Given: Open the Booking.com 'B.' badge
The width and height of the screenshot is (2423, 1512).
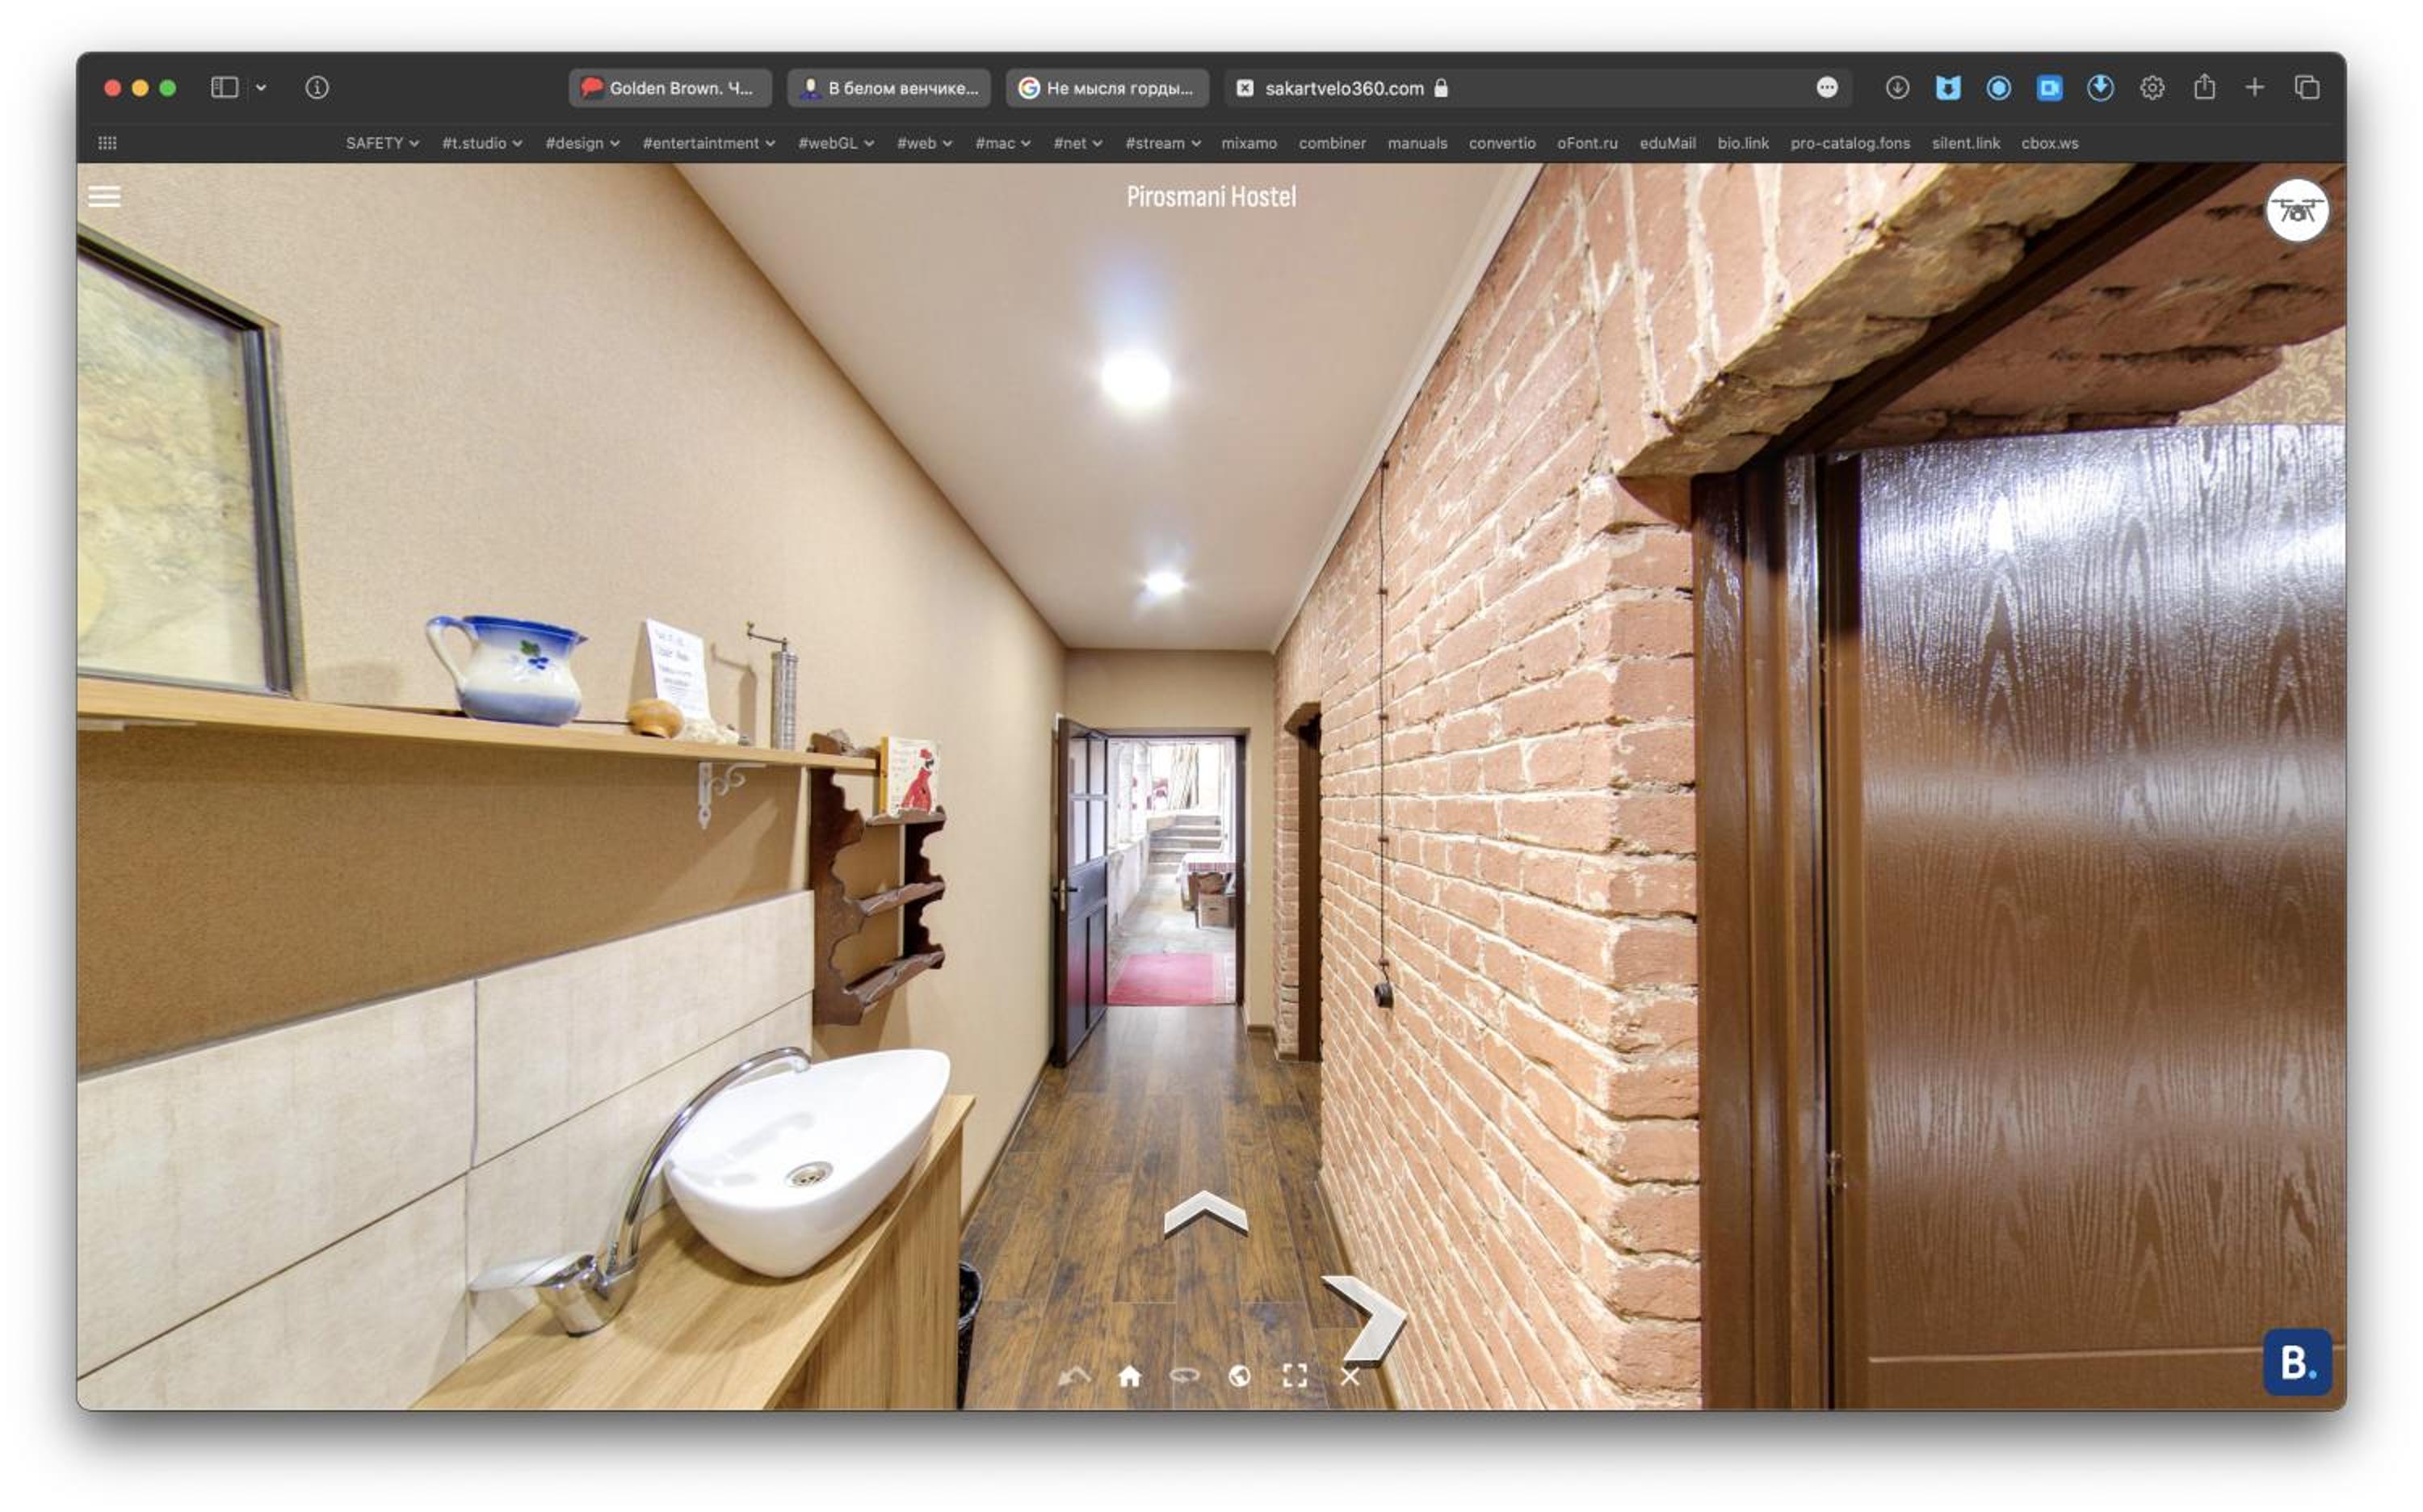Looking at the screenshot, I should click(2296, 1361).
